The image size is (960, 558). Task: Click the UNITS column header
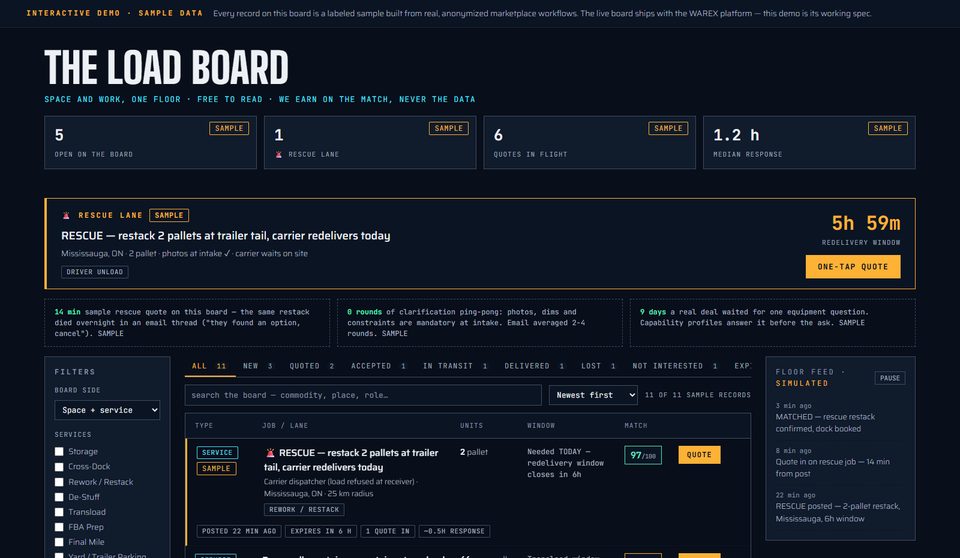471,426
